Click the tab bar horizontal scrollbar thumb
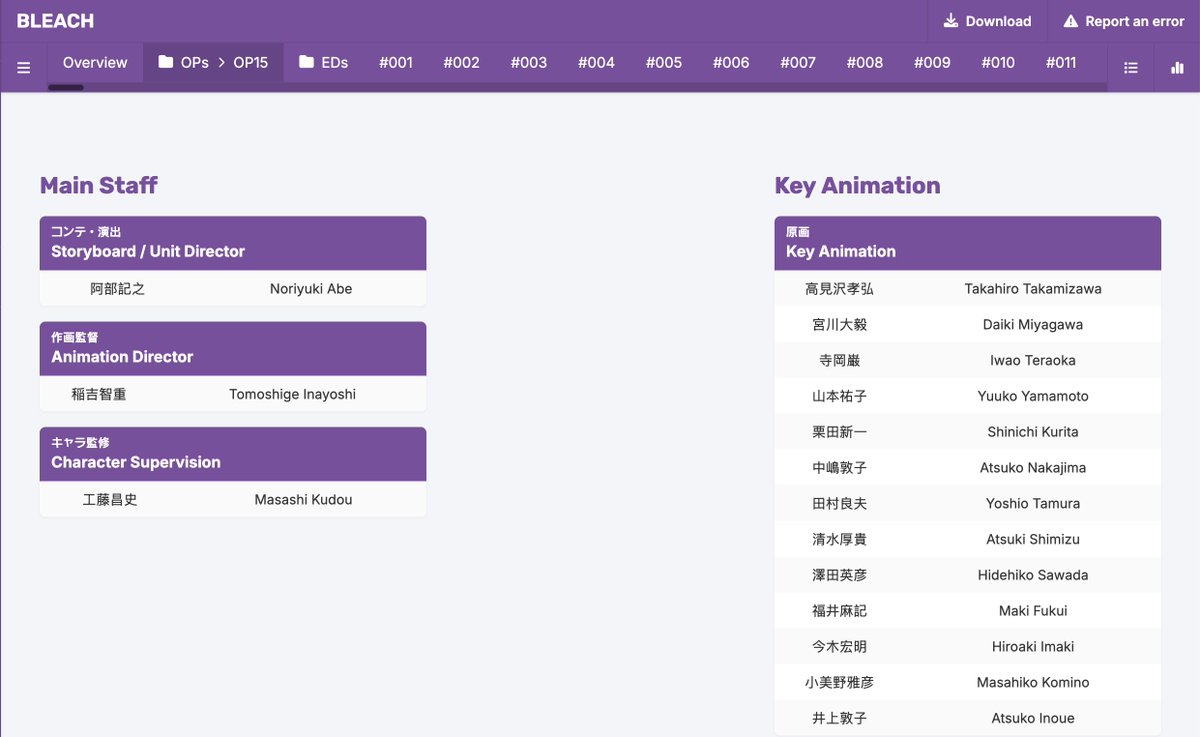This screenshot has height=737, width=1200. (x=66, y=88)
